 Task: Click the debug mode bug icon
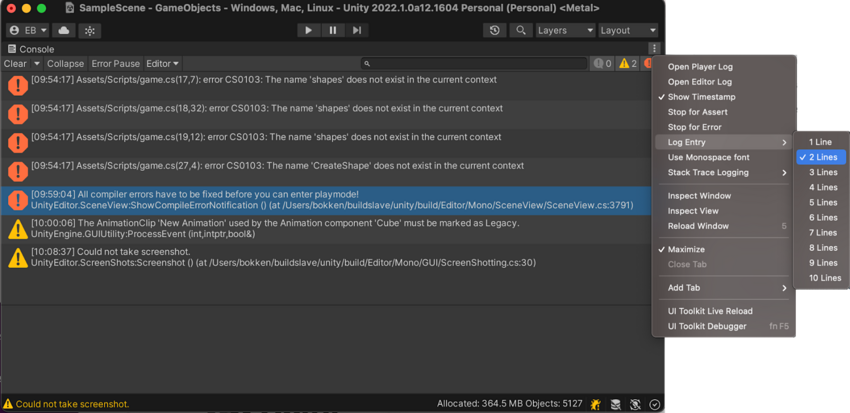[596, 404]
